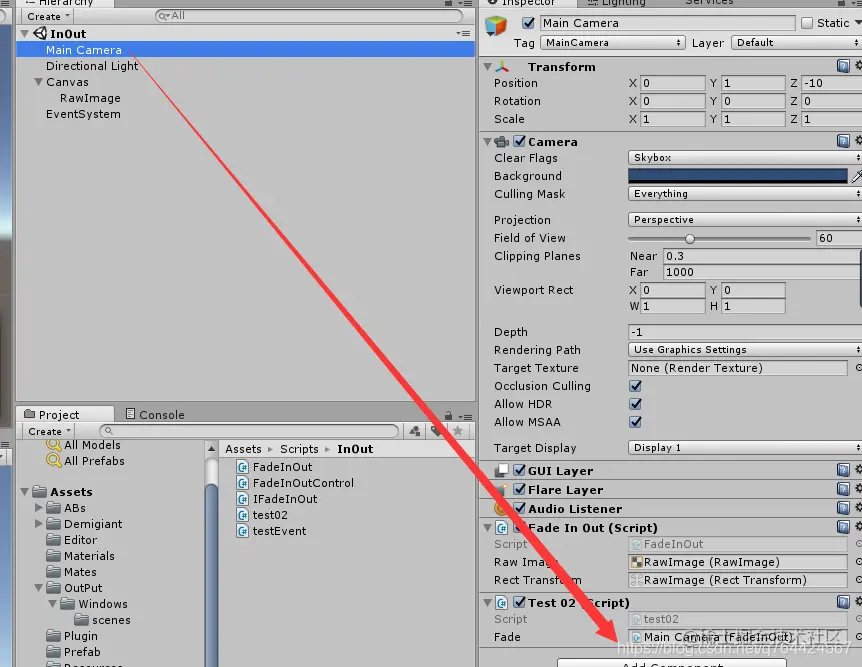Open the GUI Layer help icon
The height and width of the screenshot is (667, 862).
pos(843,470)
